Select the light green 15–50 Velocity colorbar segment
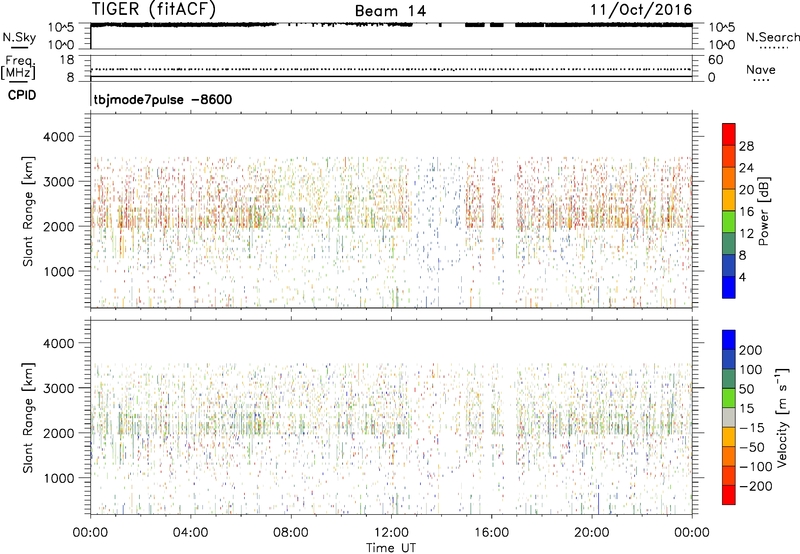Image resolution: width=800 pixels, height=554 pixels. click(x=729, y=398)
